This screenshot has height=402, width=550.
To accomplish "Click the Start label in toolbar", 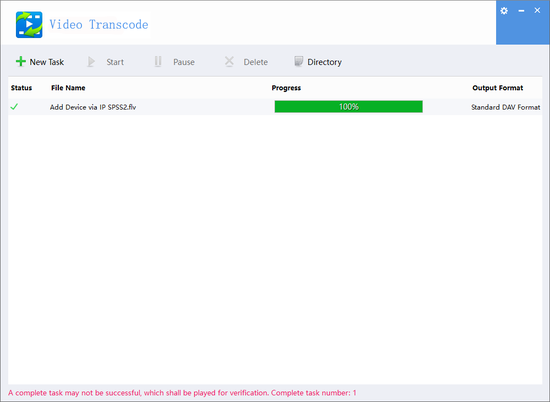I will (115, 62).
